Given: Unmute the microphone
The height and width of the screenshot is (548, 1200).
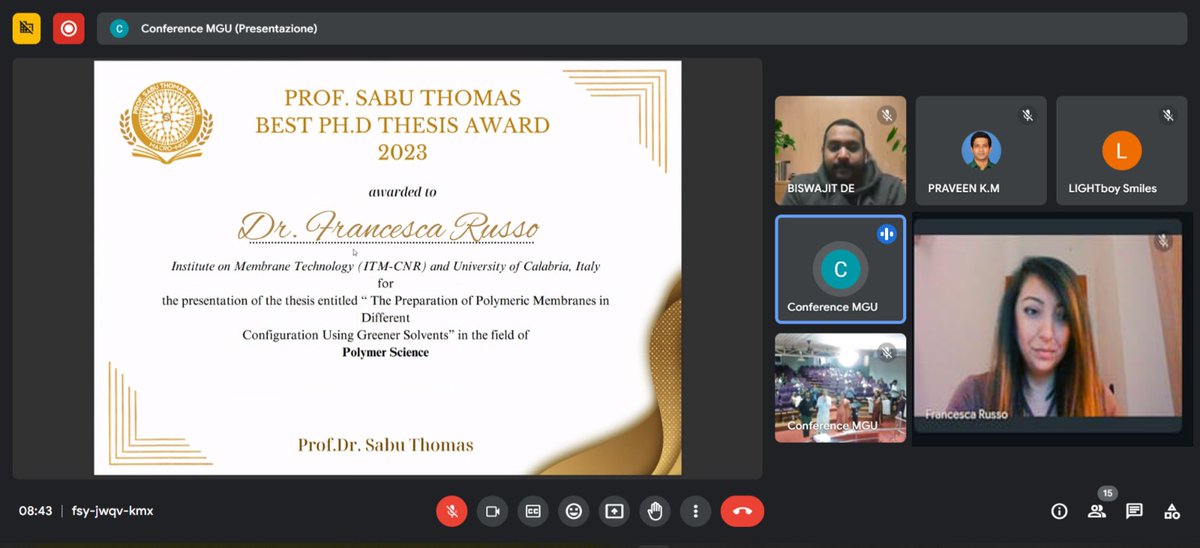Looking at the screenshot, I should 452,511.
